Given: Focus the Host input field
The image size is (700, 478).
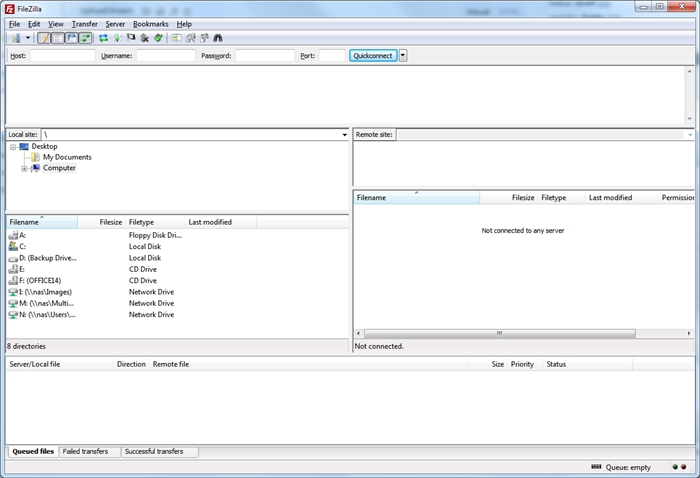Looking at the screenshot, I should coord(62,56).
